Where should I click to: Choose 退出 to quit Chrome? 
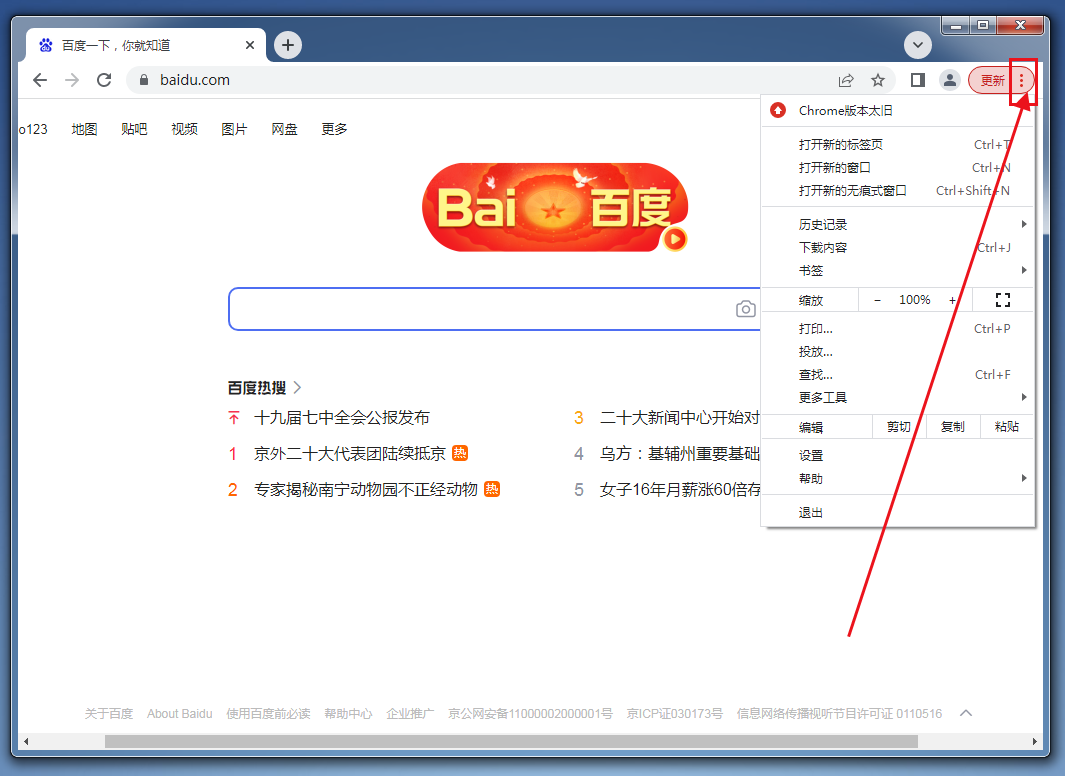click(x=897, y=513)
